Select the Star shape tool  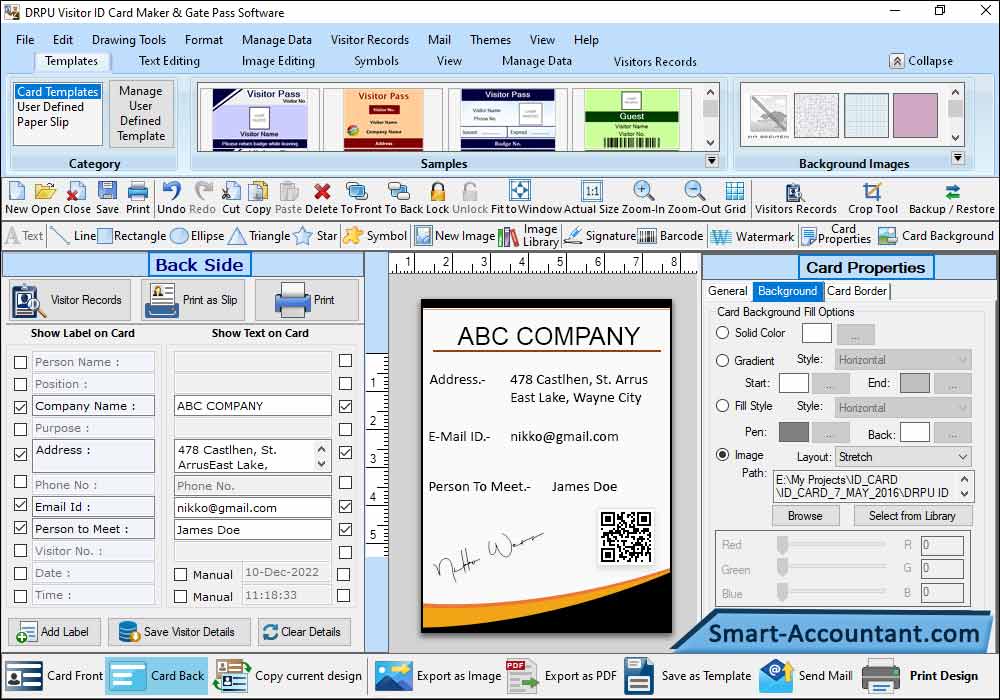316,236
